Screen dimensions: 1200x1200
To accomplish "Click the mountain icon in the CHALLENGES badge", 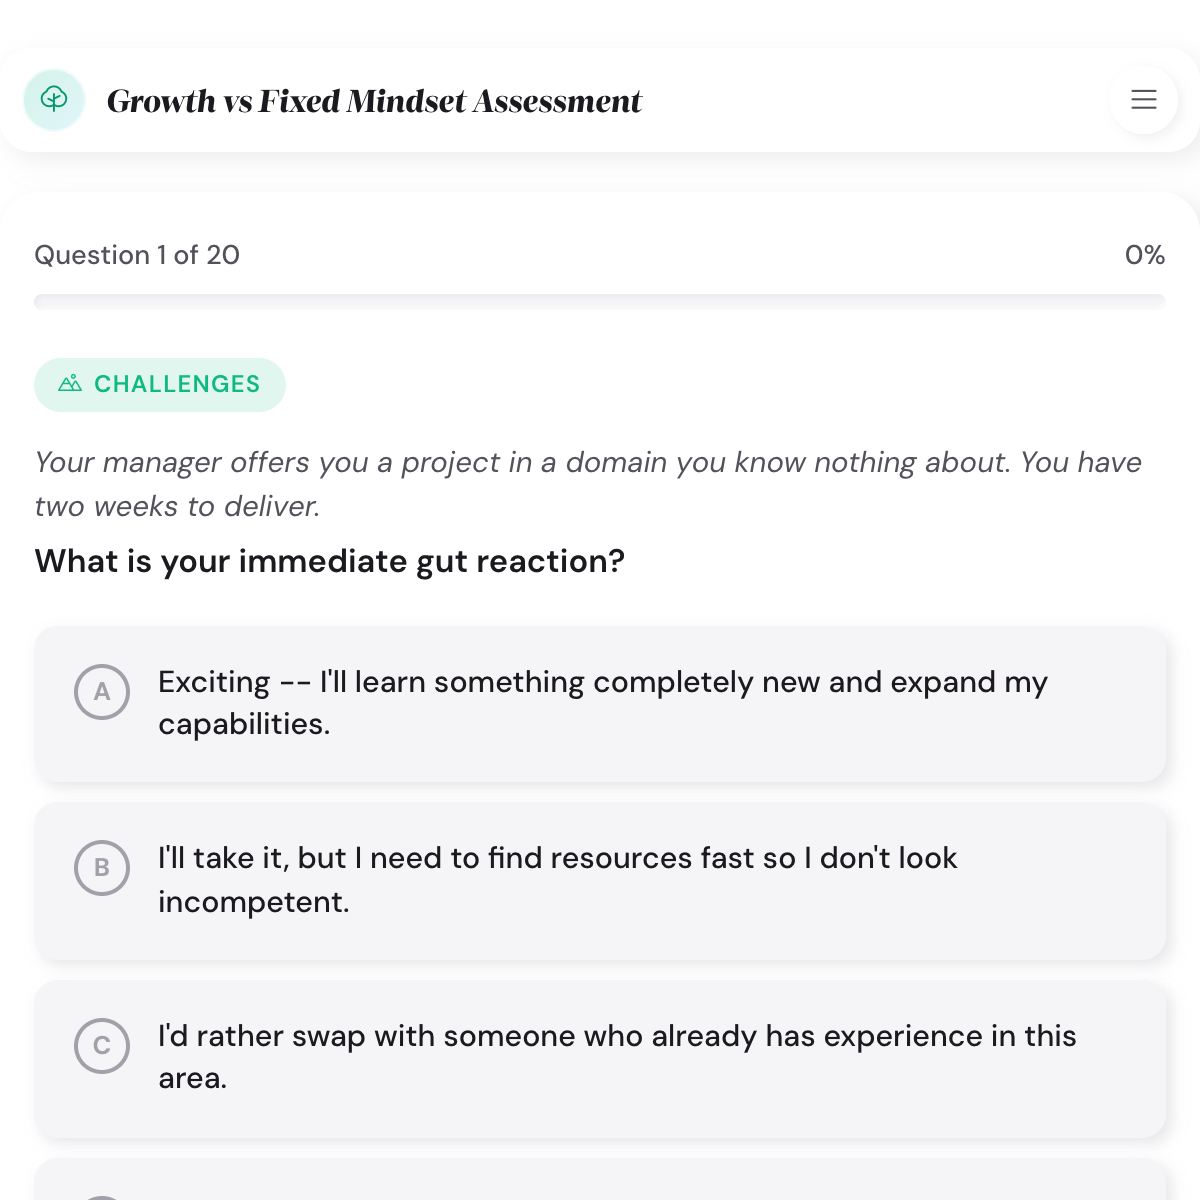I will coord(71,383).
